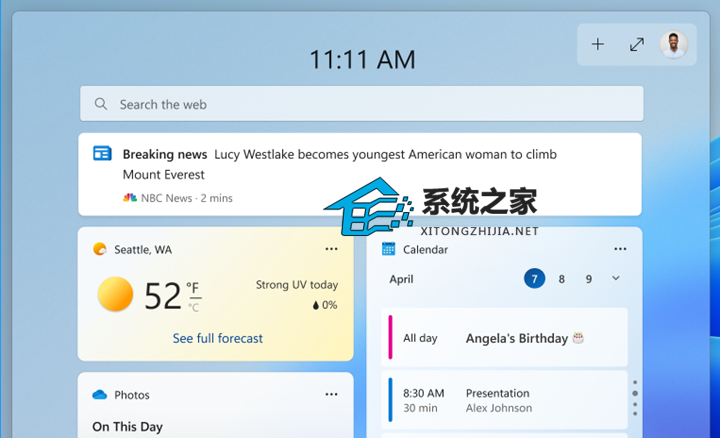Click the Calendar widget icon

(x=388, y=249)
